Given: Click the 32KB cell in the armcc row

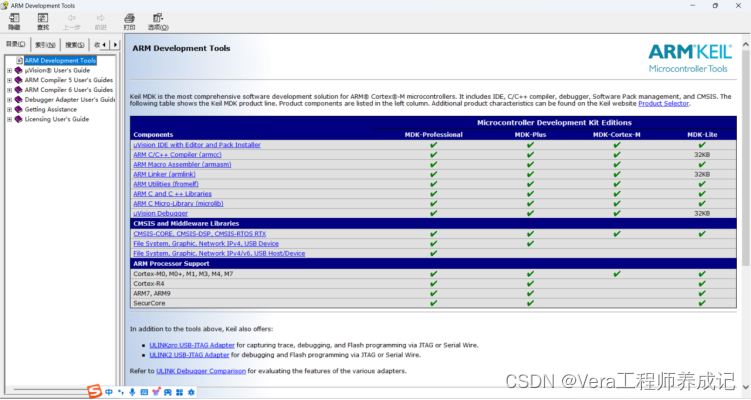Looking at the screenshot, I should [702, 155].
